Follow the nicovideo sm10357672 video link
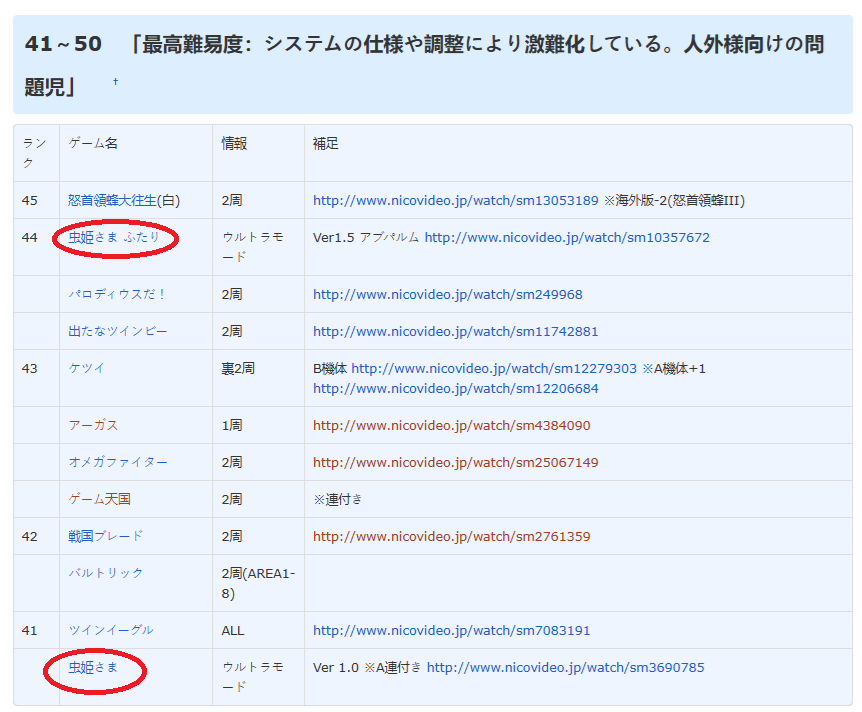Viewport: 862px width, 712px height. pos(567,238)
